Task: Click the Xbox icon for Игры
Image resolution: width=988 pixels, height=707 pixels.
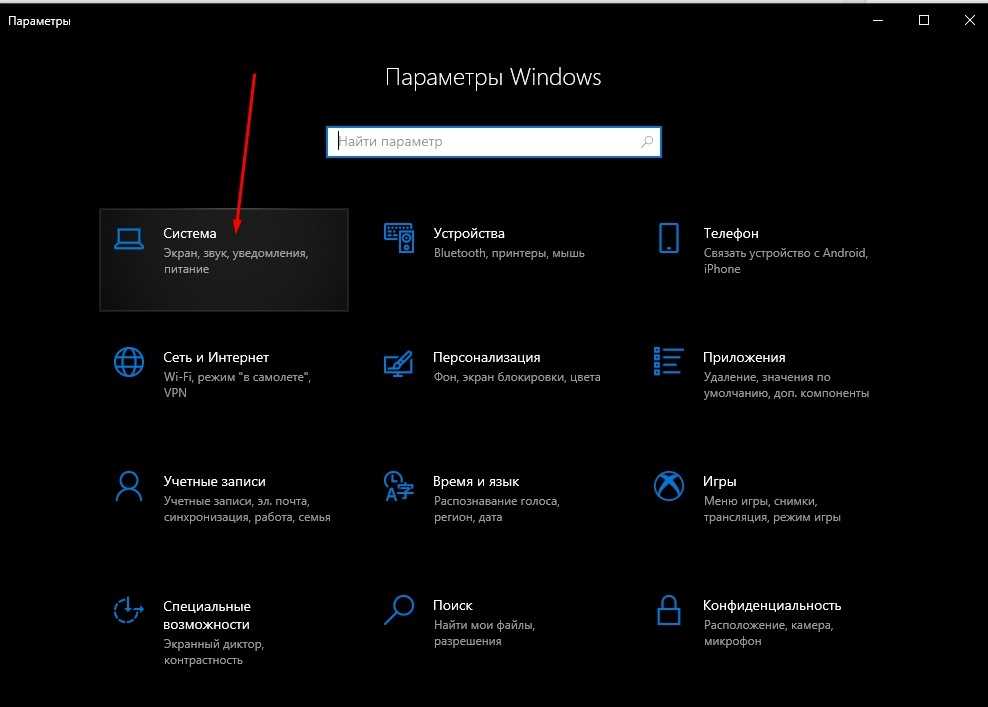Action: (x=668, y=486)
